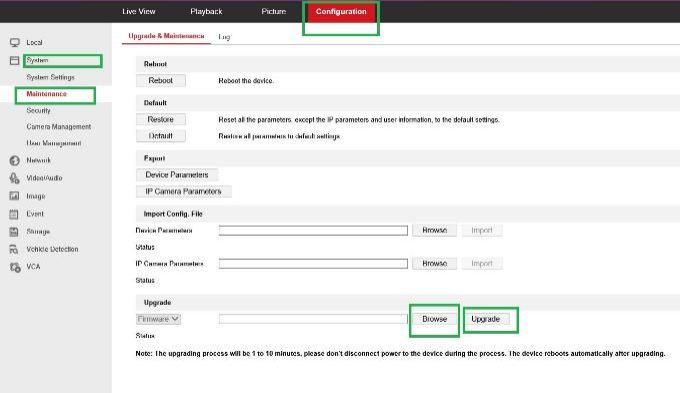
Task: Click the Local monitor icon in sidebar
Action: tap(15, 43)
